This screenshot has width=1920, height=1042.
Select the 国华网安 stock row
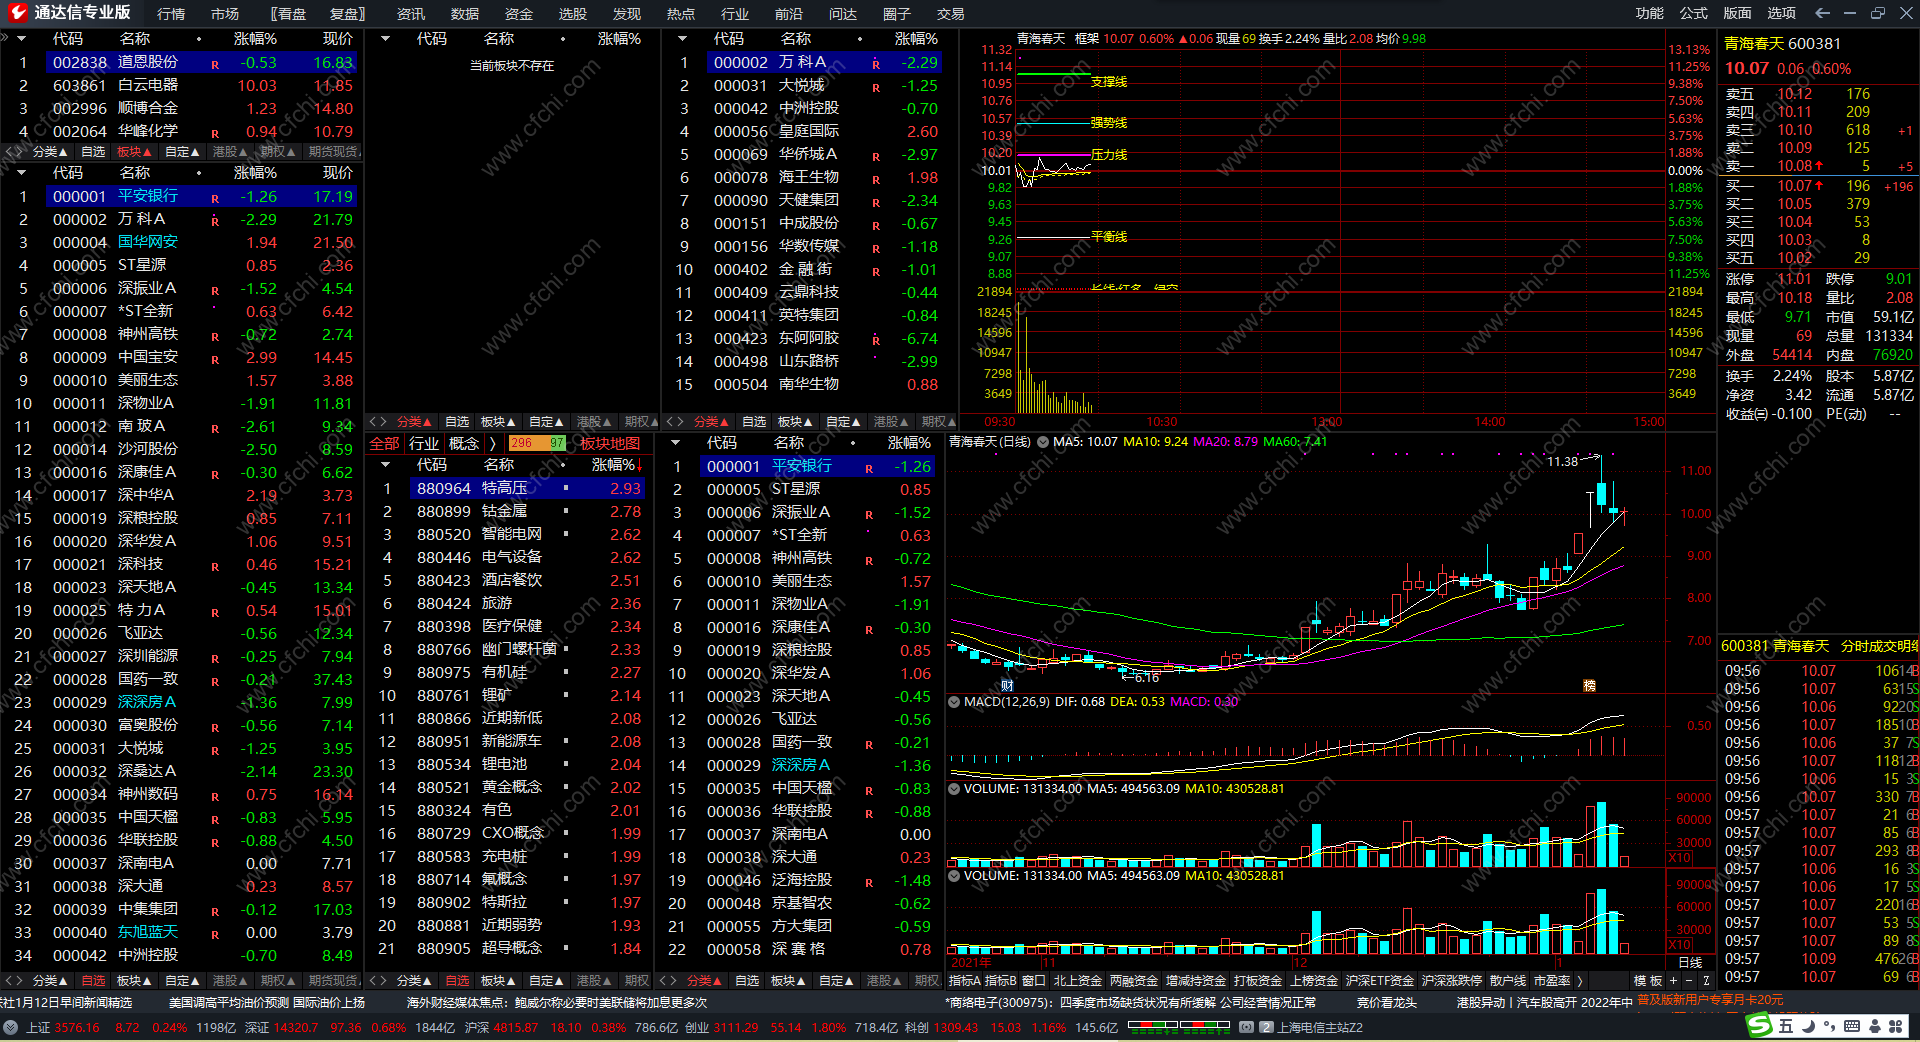[180, 242]
